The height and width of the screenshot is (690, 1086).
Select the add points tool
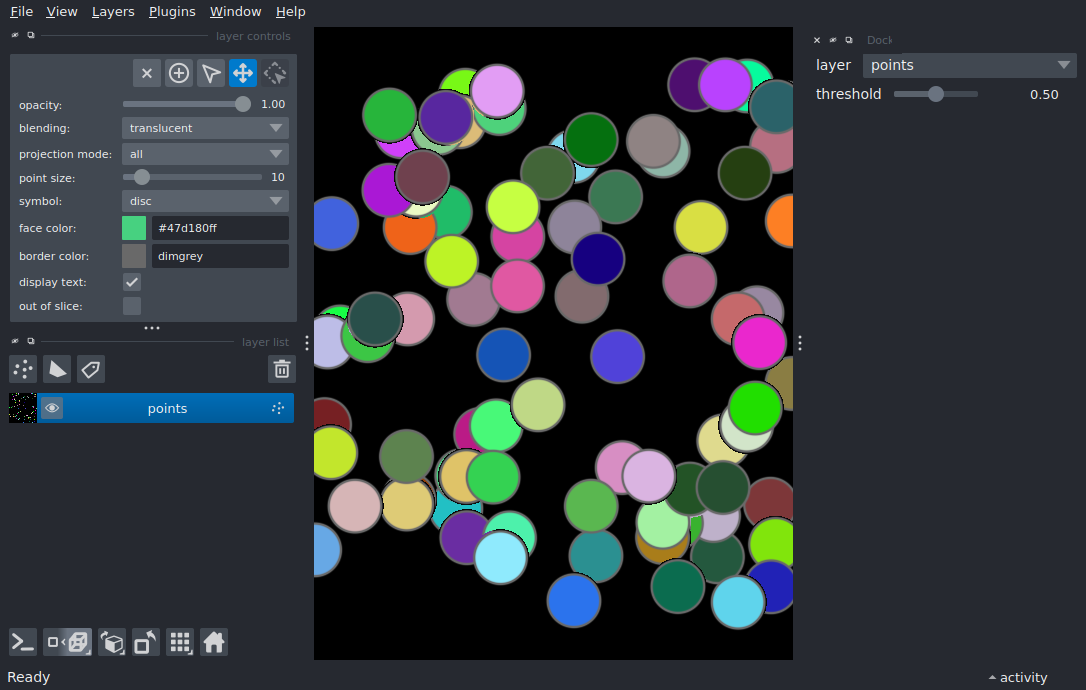click(x=179, y=73)
